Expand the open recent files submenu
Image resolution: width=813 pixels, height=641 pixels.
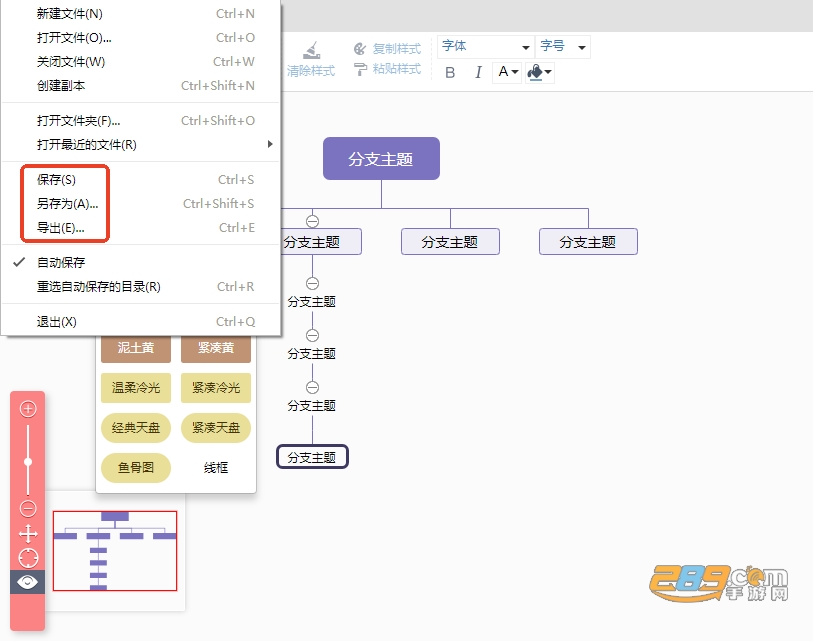270,144
